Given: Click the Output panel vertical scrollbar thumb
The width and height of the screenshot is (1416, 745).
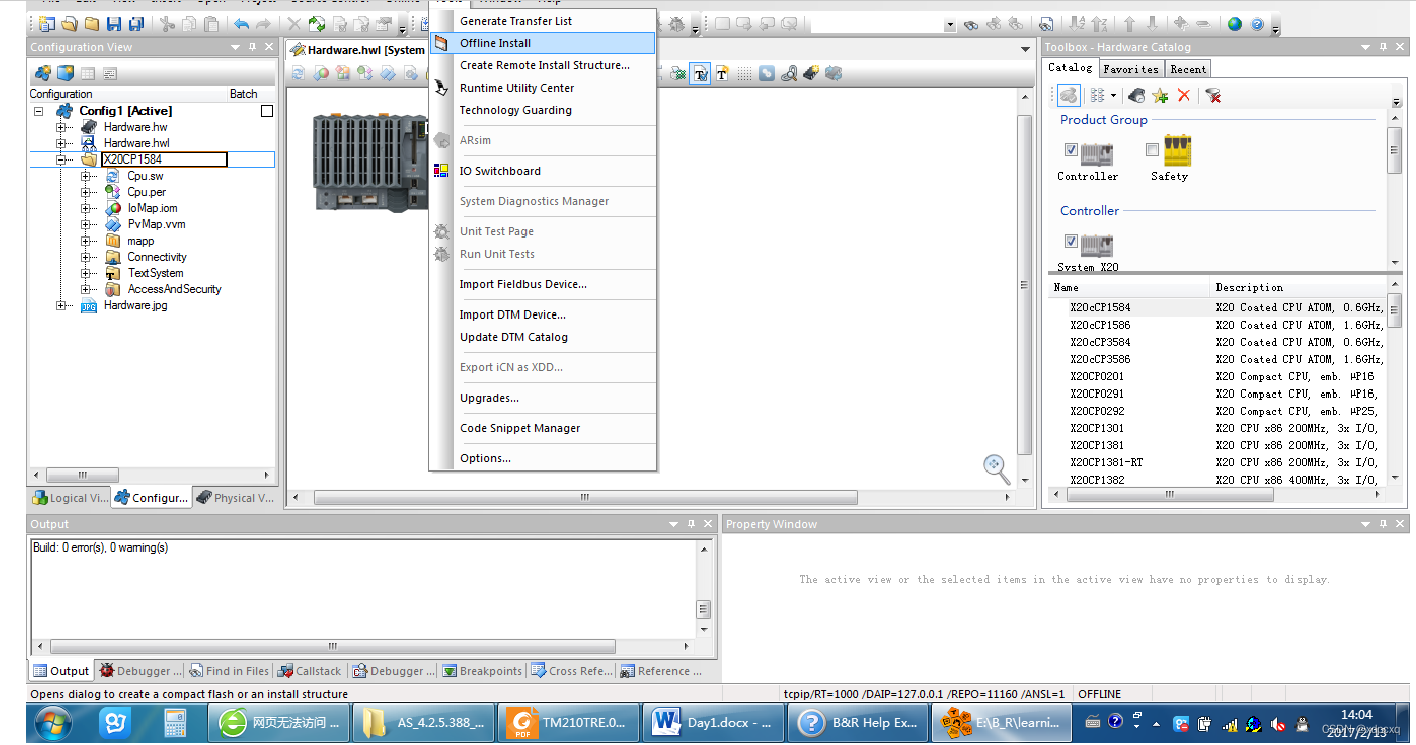Looking at the screenshot, I should tap(704, 609).
